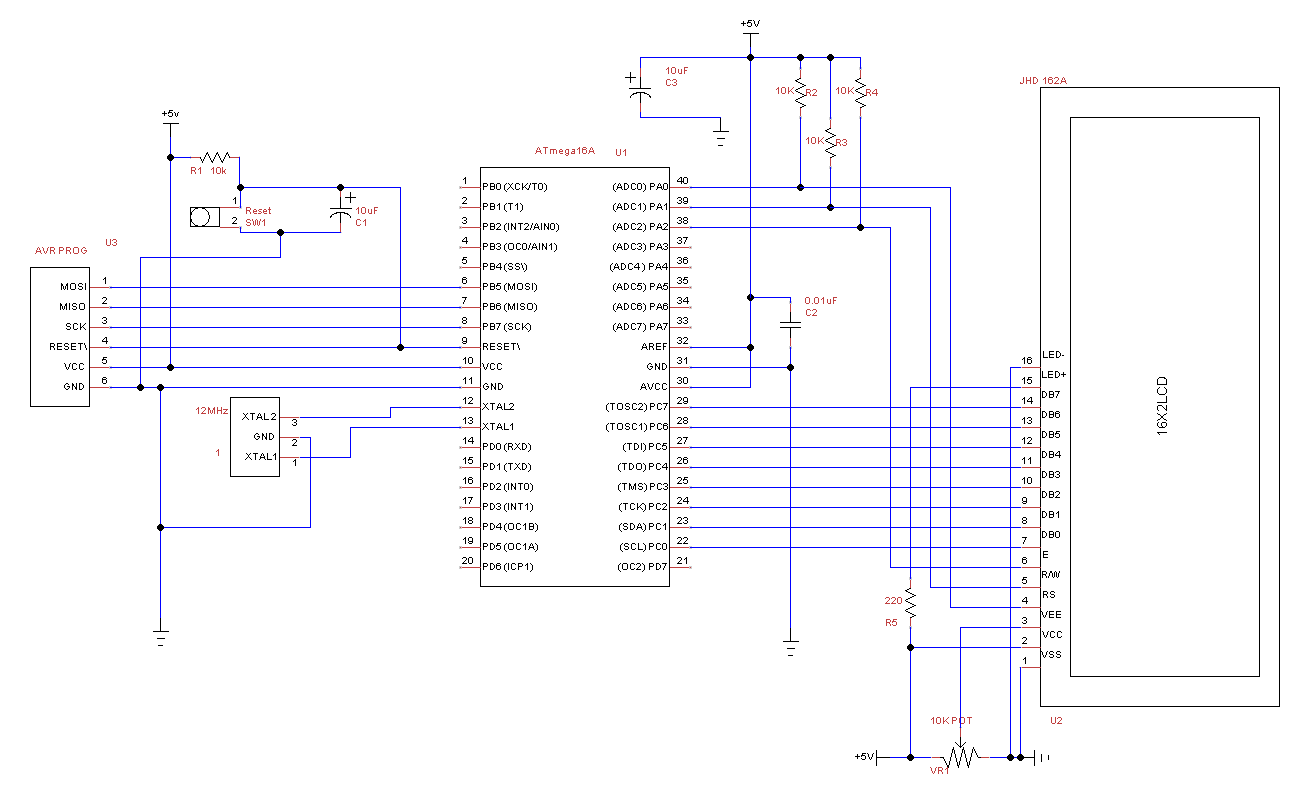Image resolution: width=1311 pixels, height=793 pixels.
Task: Click the (ADC7) PA7 pin label
Action: point(638,327)
